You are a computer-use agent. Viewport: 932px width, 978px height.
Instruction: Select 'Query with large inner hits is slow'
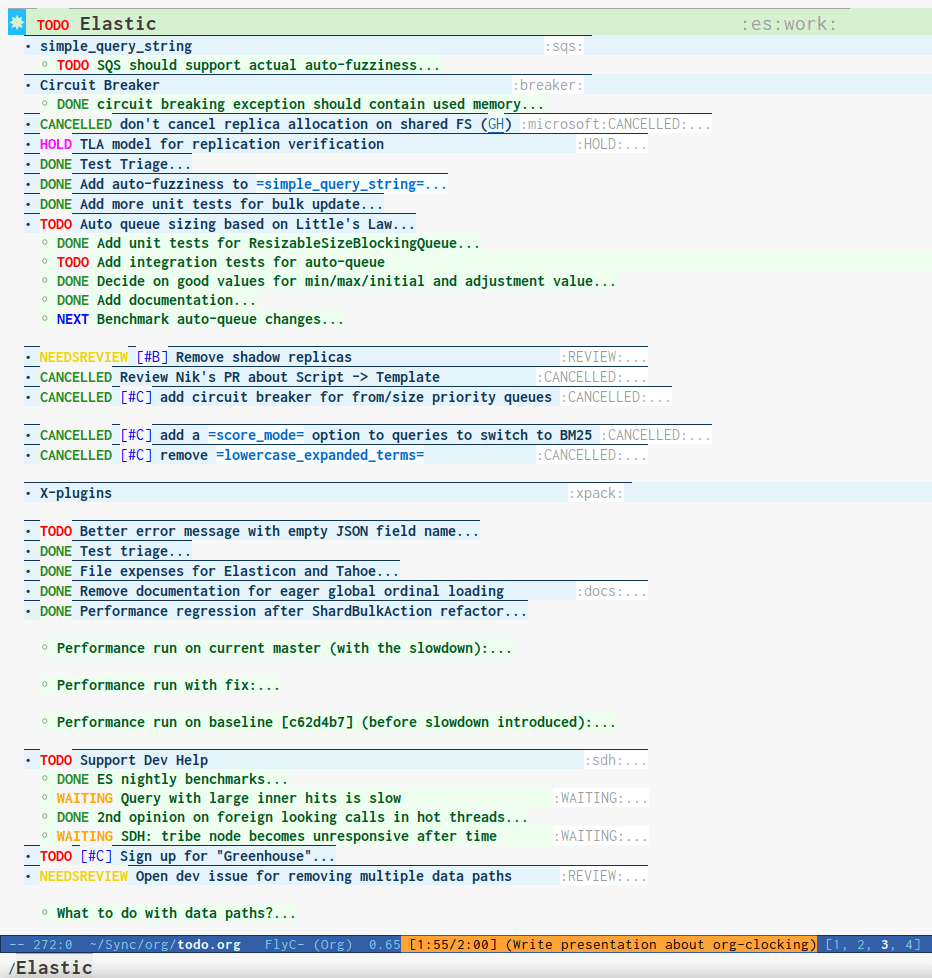pos(261,798)
